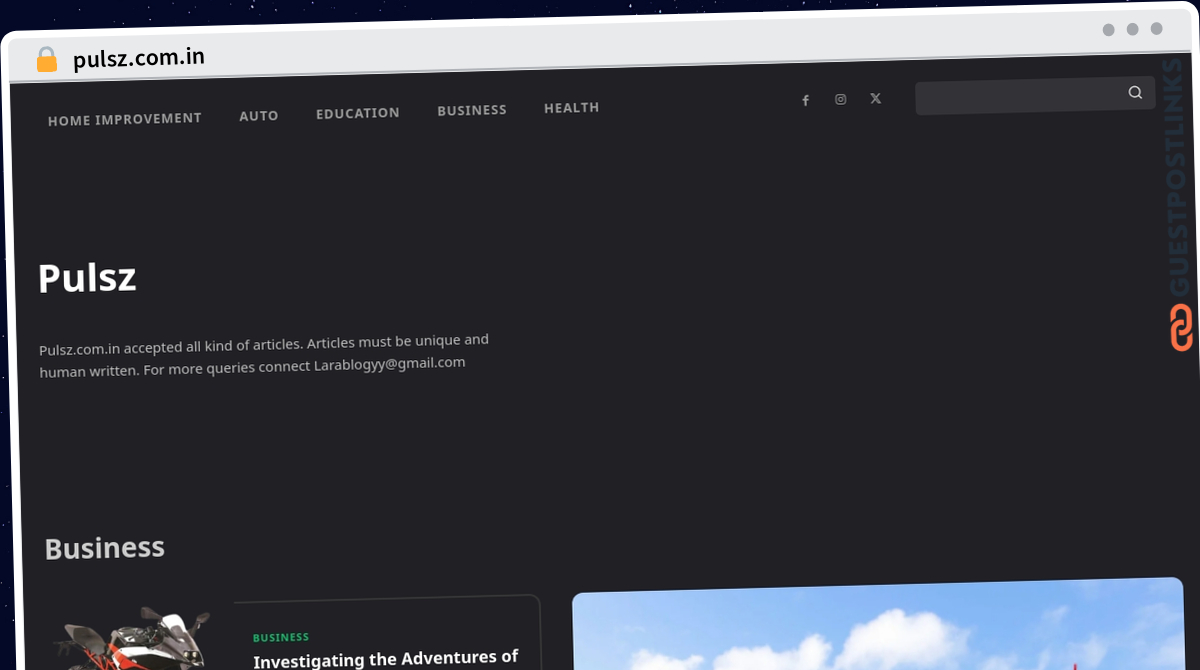Viewport: 1200px width, 670px height.
Task: Click the Pulsz site title
Action: coord(87,278)
